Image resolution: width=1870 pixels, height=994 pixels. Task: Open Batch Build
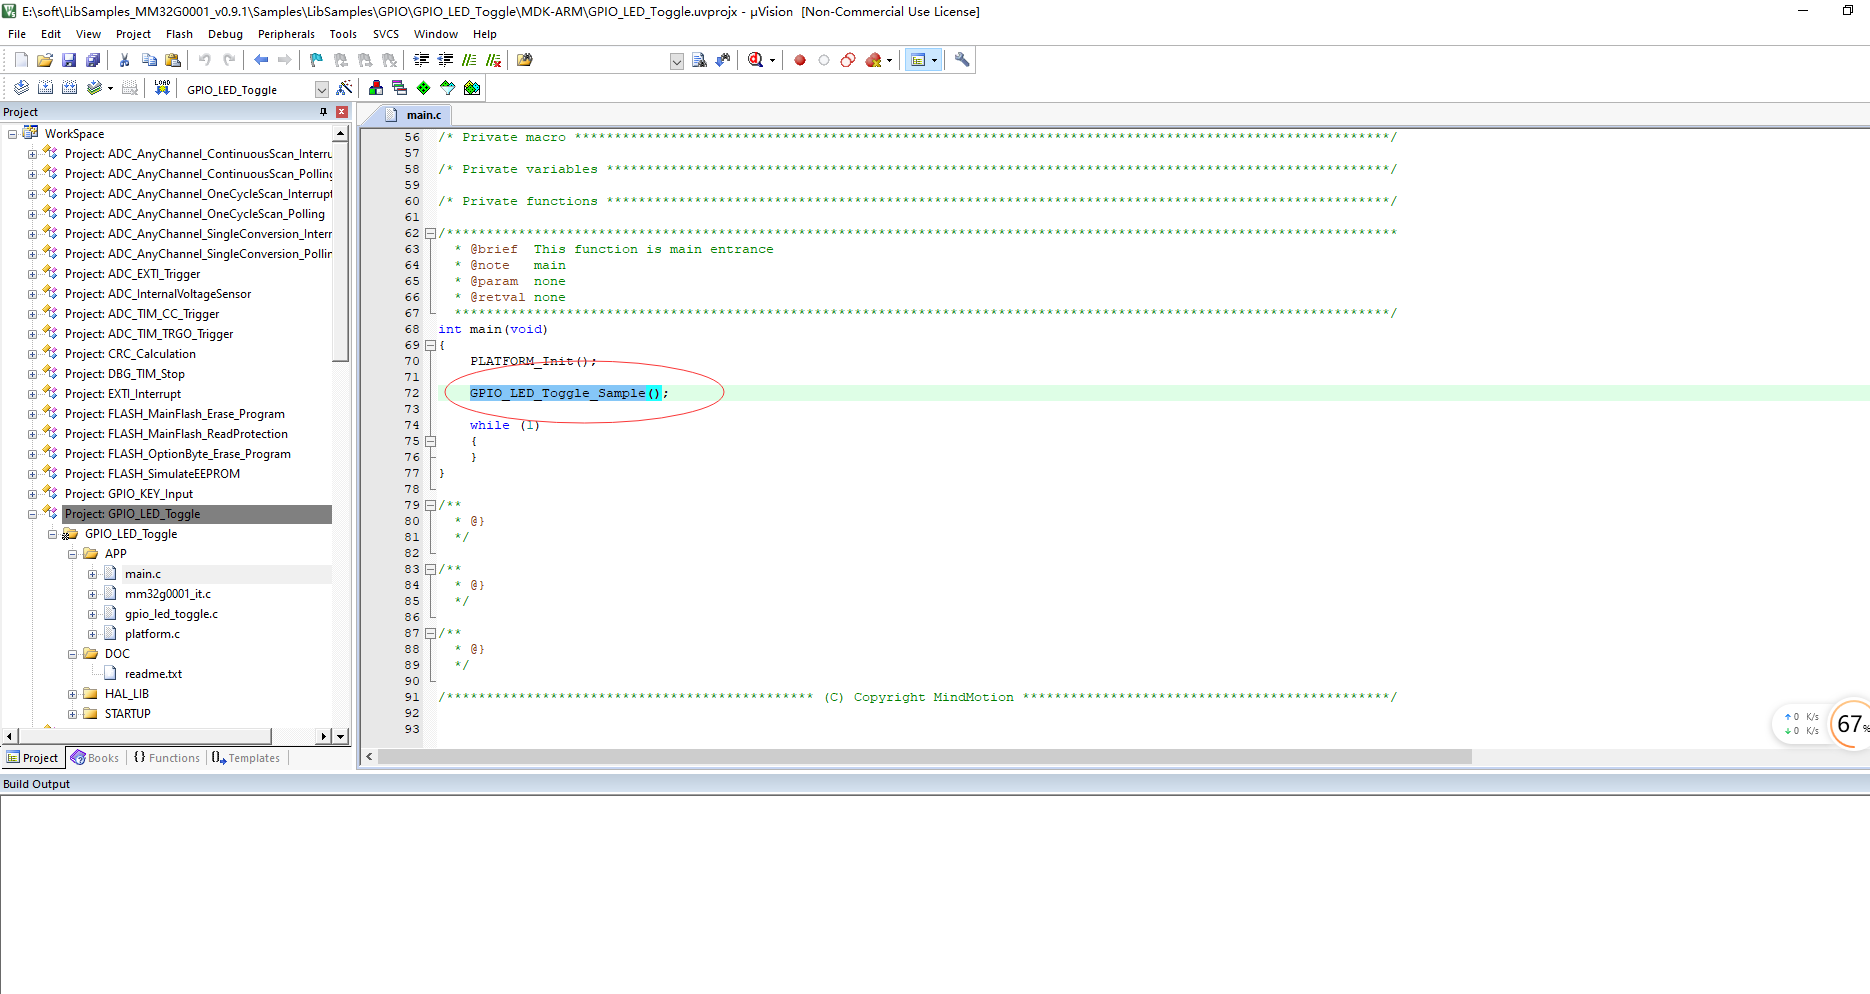pyautogui.click(x=94, y=88)
